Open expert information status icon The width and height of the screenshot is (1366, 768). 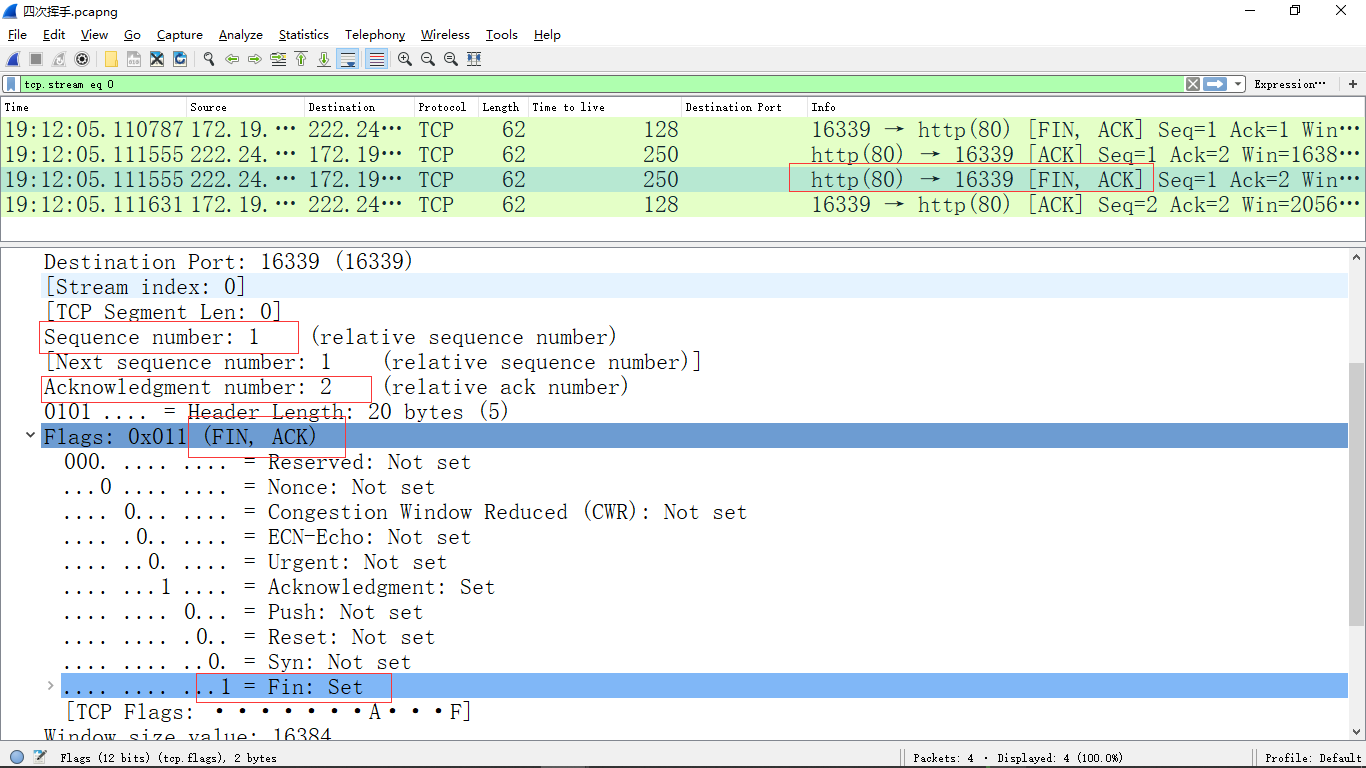point(16,757)
